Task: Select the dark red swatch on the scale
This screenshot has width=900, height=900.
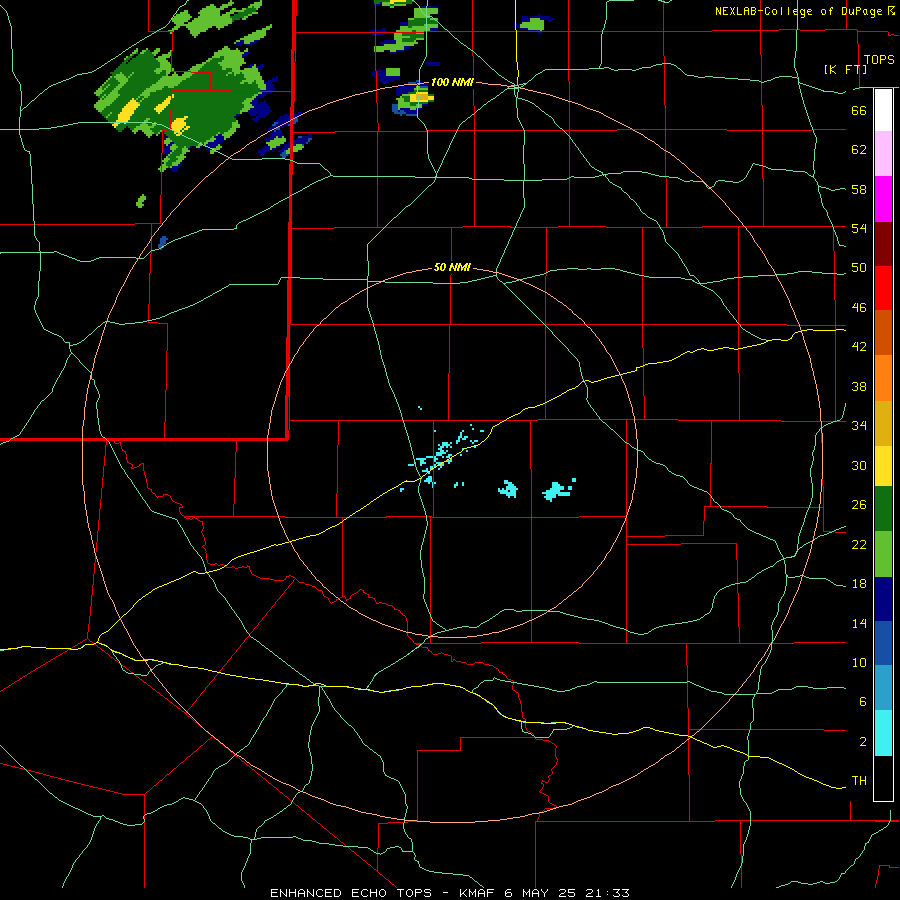Action: pyautogui.click(x=883, y=244)
